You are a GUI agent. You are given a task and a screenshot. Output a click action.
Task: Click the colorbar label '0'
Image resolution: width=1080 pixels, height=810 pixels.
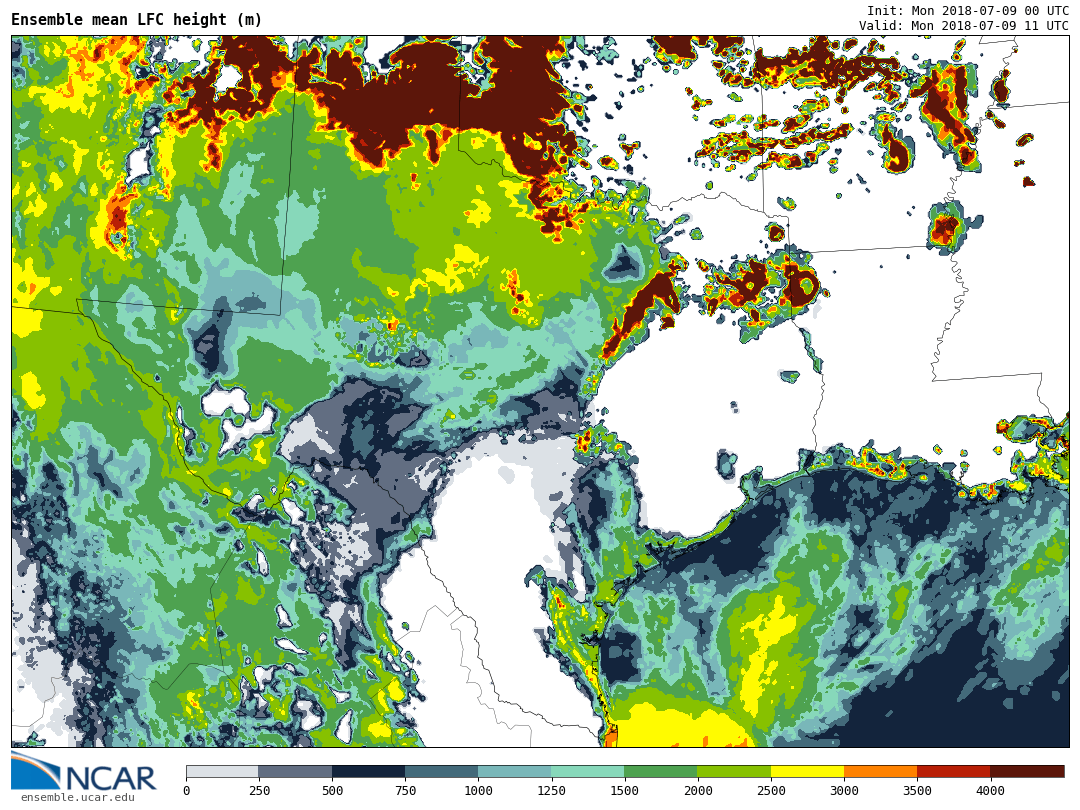(187, 791)
